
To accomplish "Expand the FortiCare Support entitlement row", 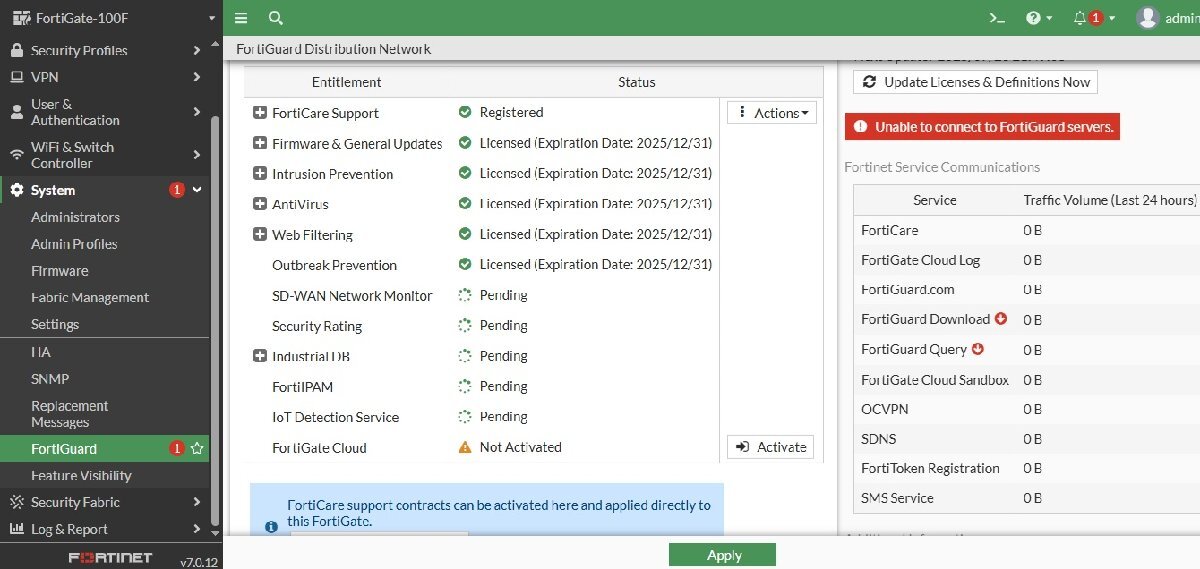I will pyautogui.click(x=260, y=113).
